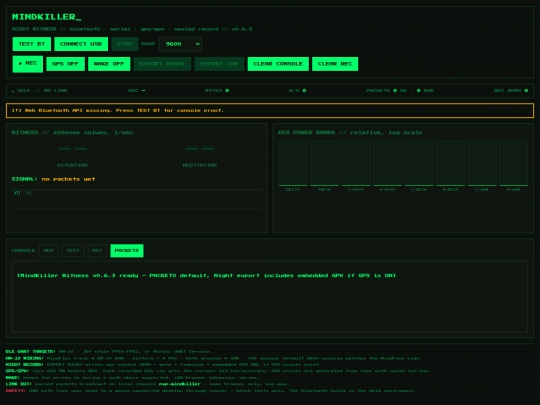The width and height of the screenshot is (540, 405).
Task: Click the EEG POWER BANDS panel heading
Action: [350, 133]
